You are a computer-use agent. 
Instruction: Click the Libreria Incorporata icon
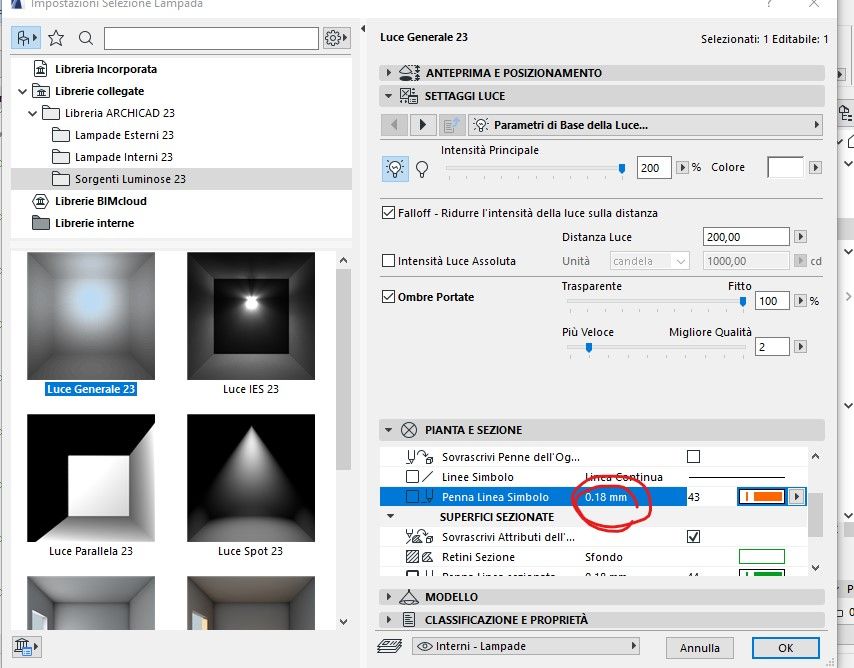[x=40, y=69]
